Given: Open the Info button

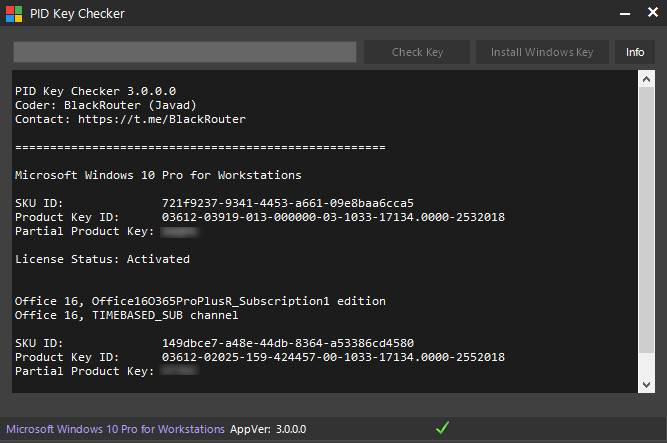Looking at the screenshot, I should [635, 52].
